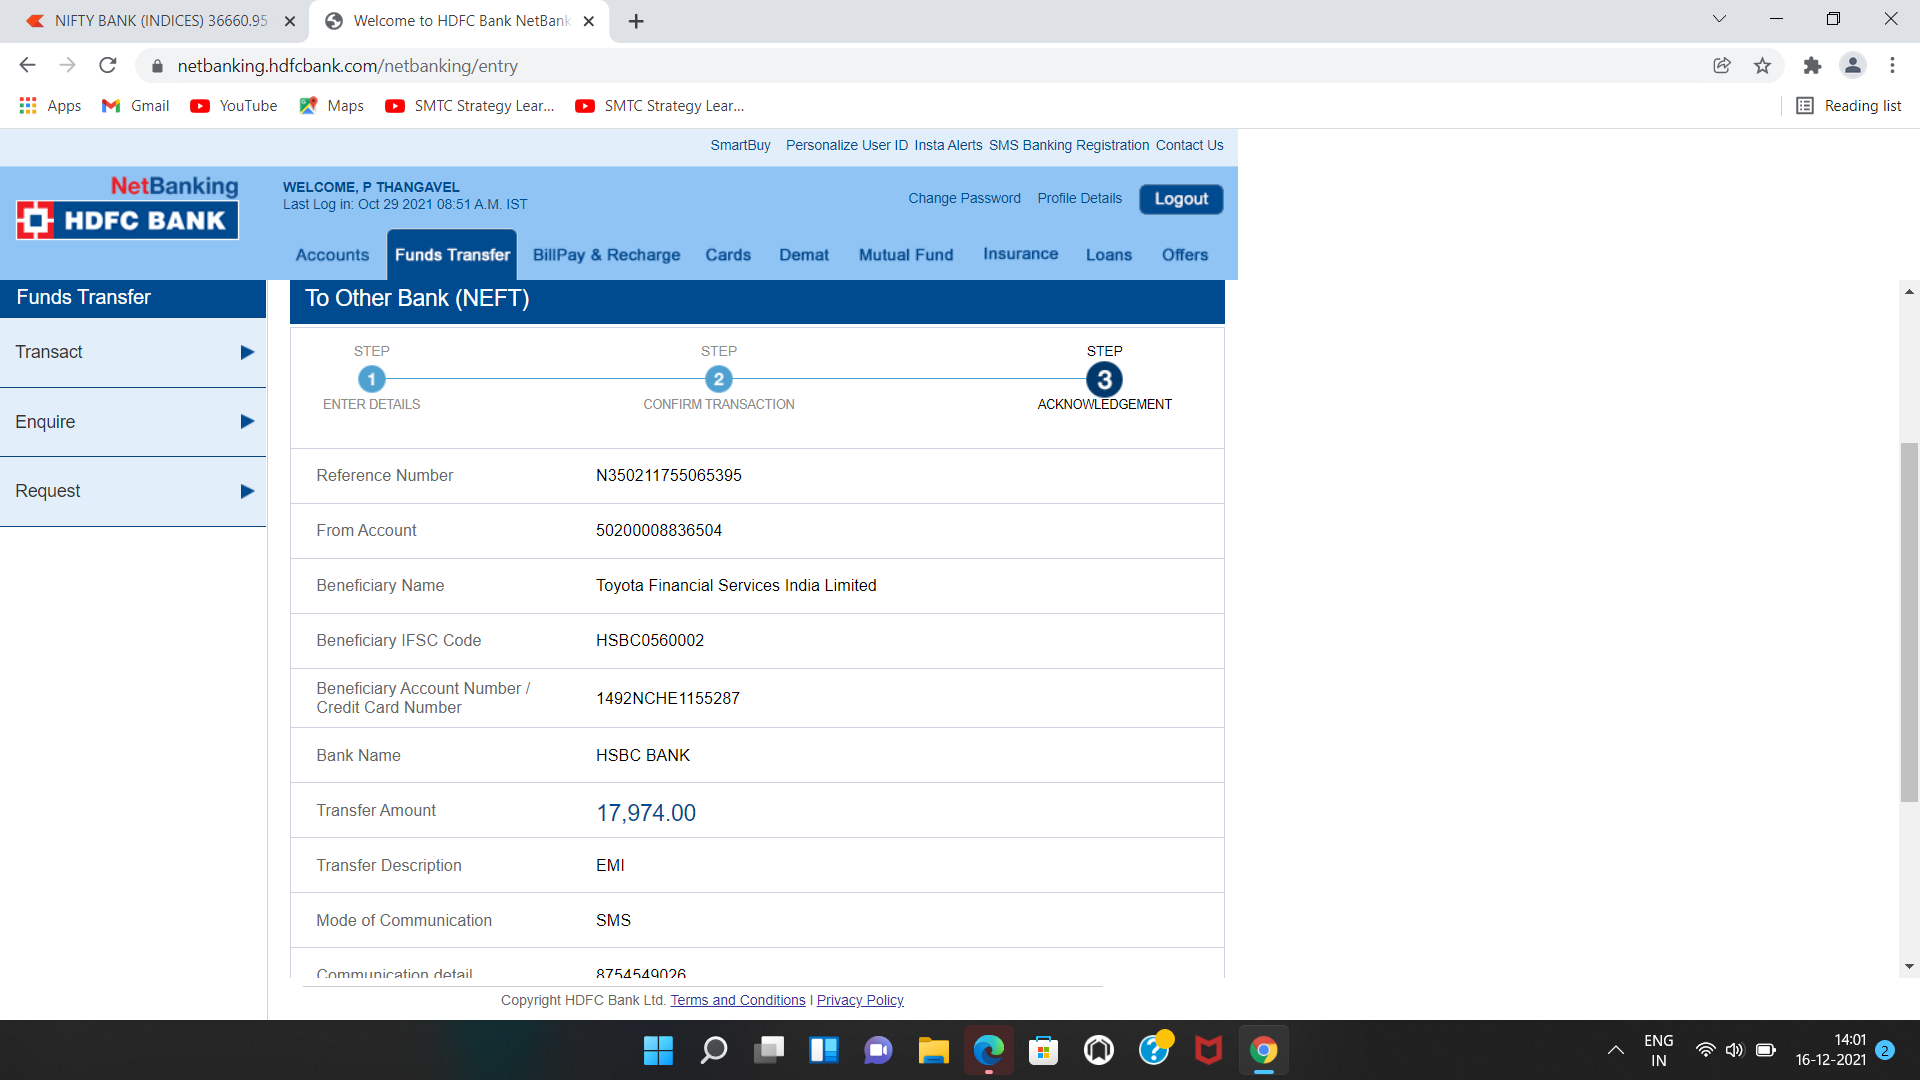Open the Apps grid bookmark
This screenshot has width=1920, height=1080.
point(50,106)
